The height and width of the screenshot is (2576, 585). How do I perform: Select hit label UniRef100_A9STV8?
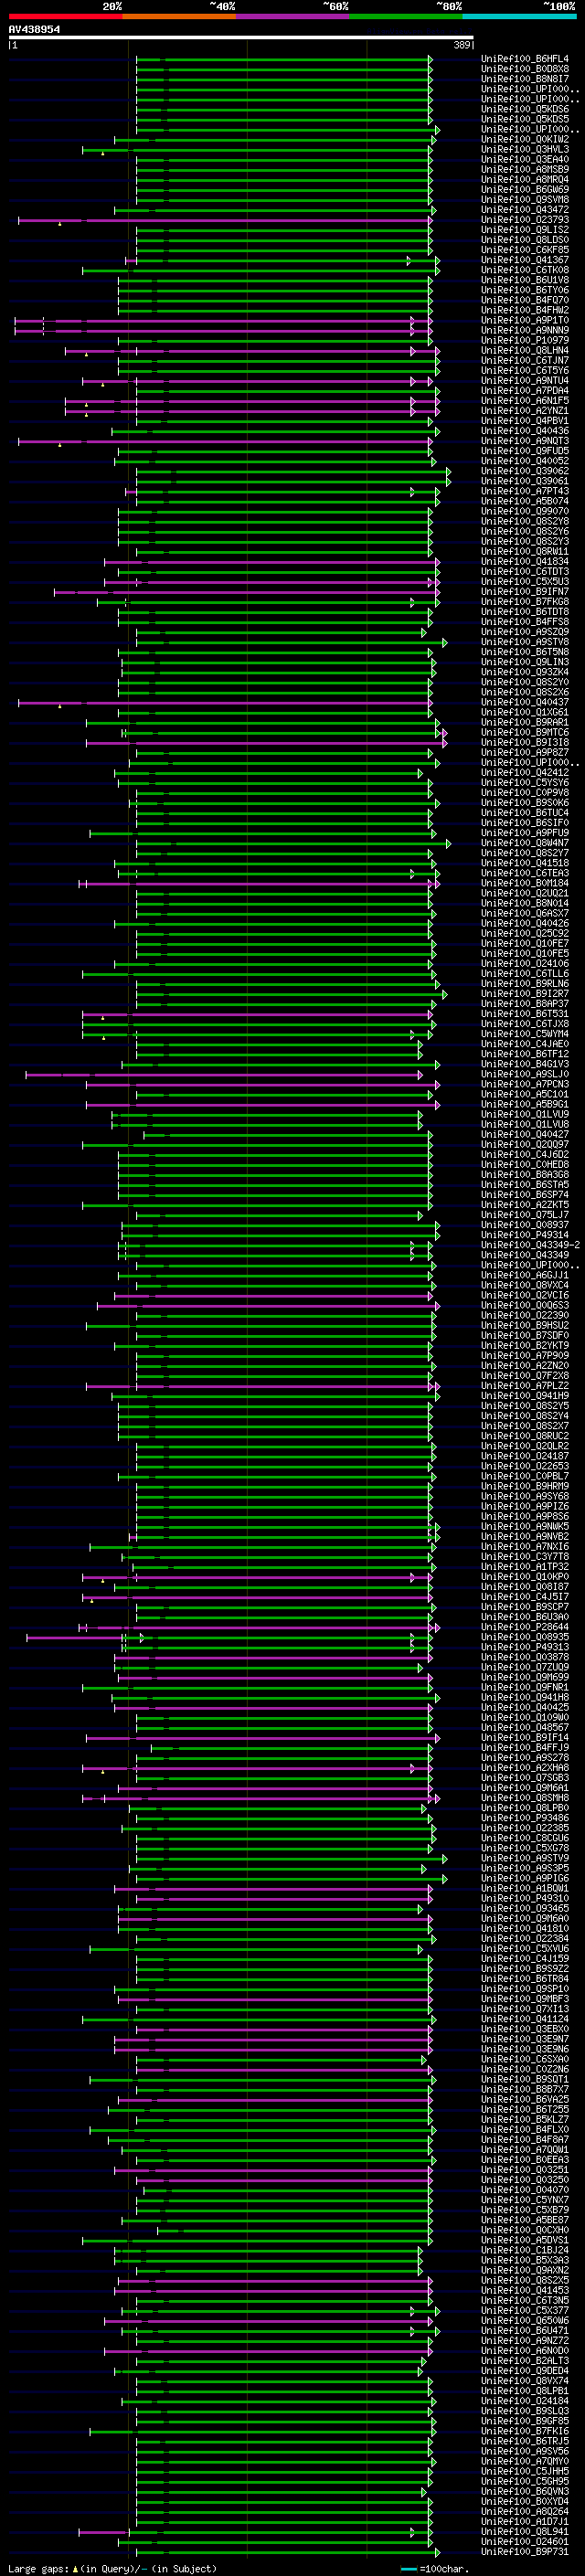(x=525, y=642)
